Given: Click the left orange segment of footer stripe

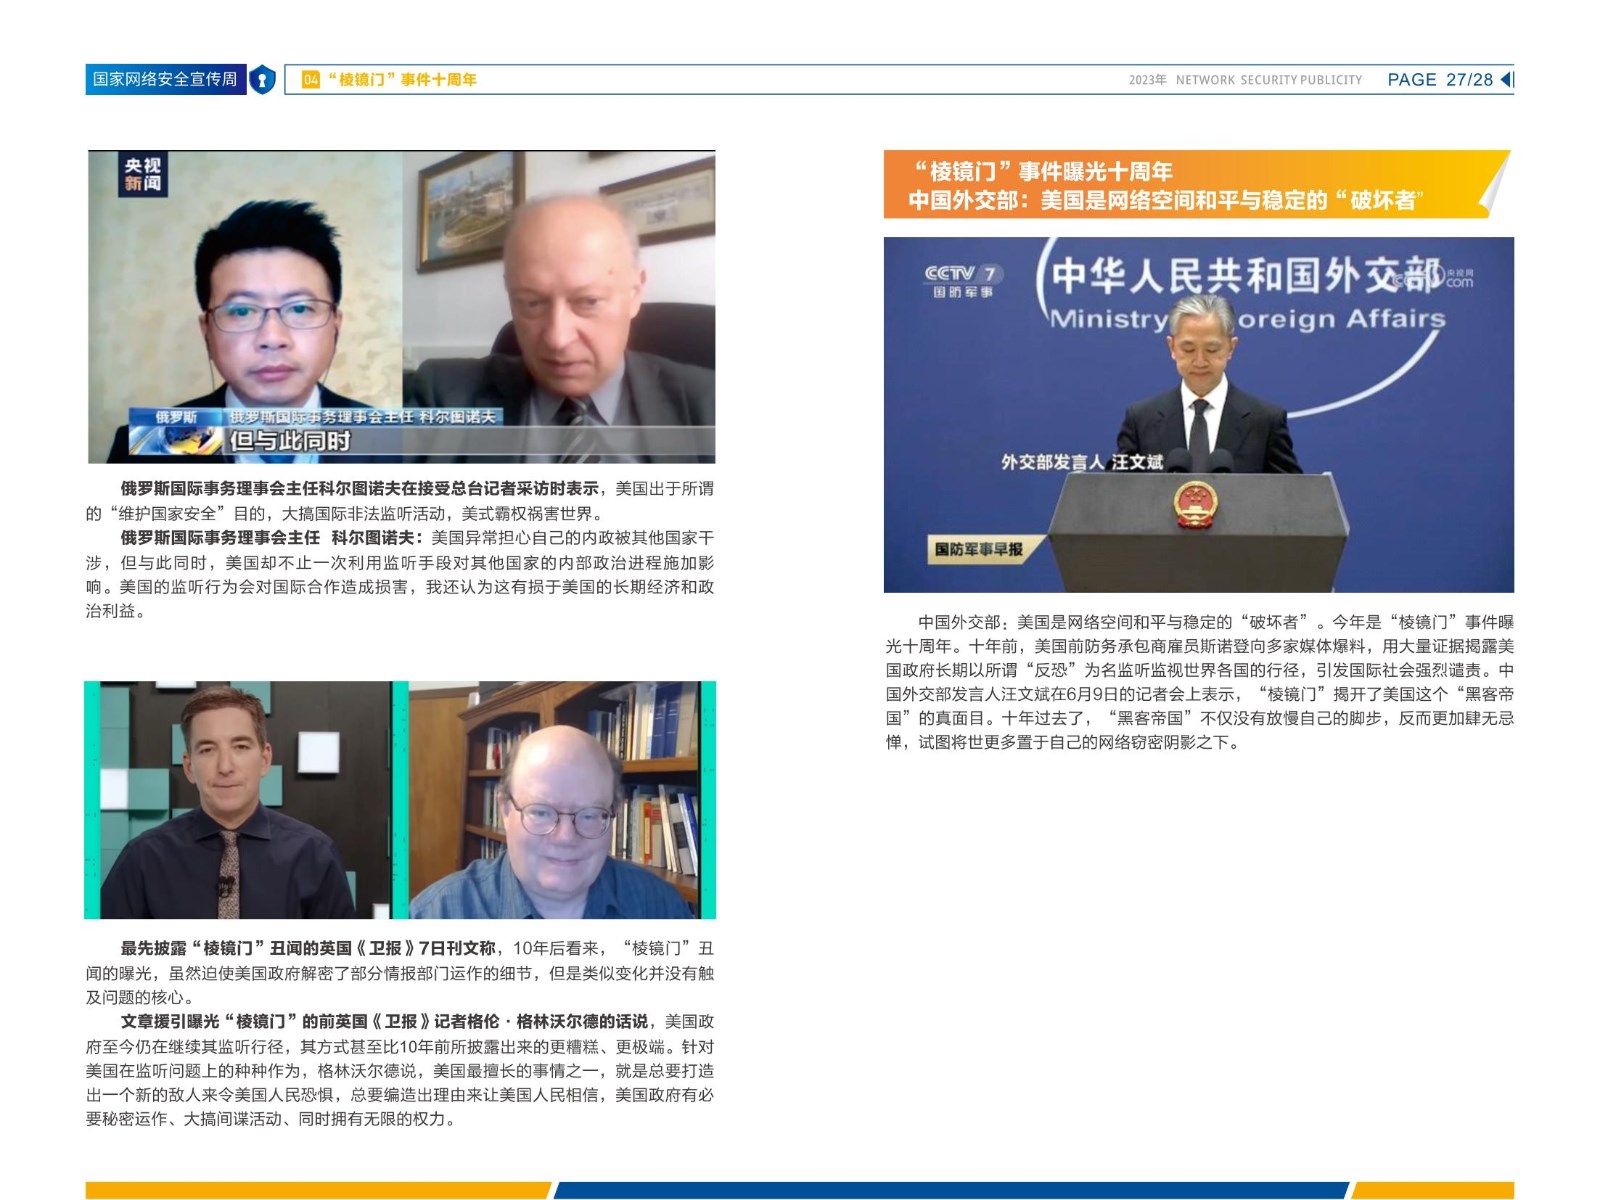Looking at the screenshot, I should 317,1190.
